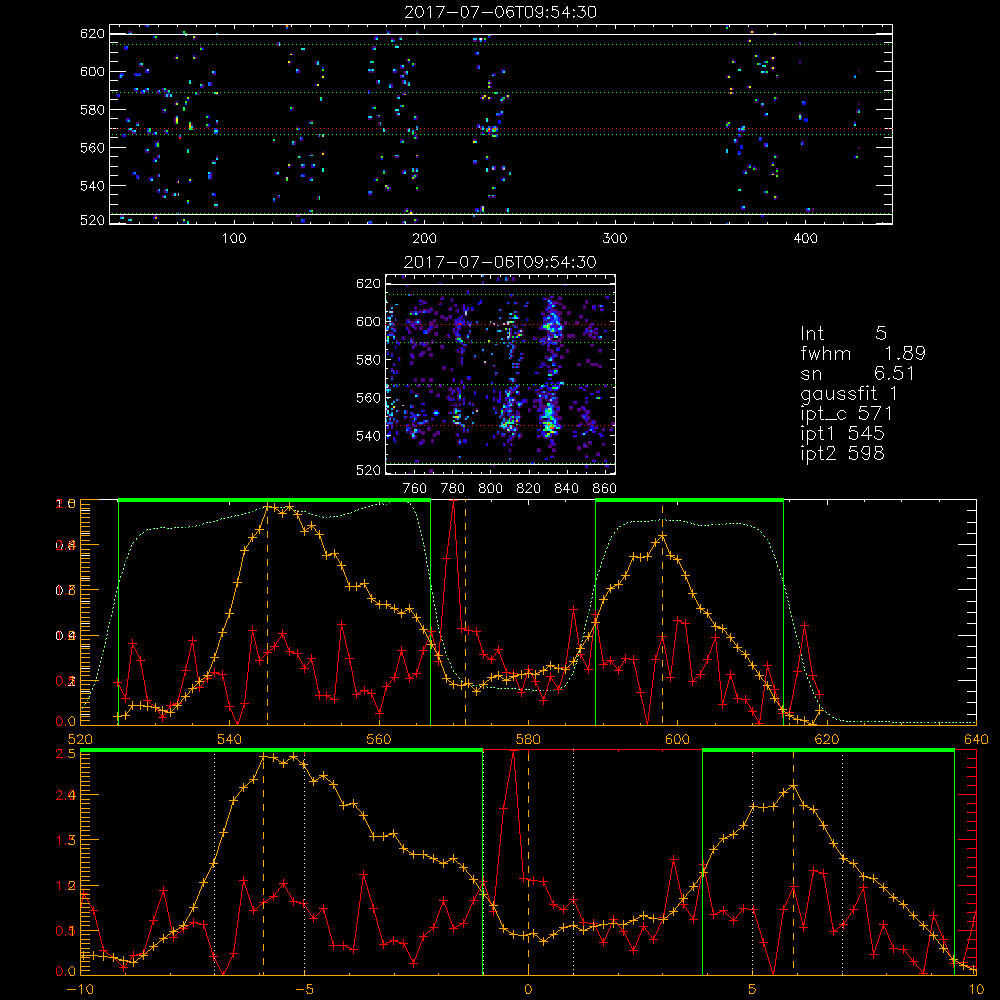This screenshot has width=1000, height=1000.
Task: Click y-axis label 560 of top spectrogram
Action: [92, 147]
